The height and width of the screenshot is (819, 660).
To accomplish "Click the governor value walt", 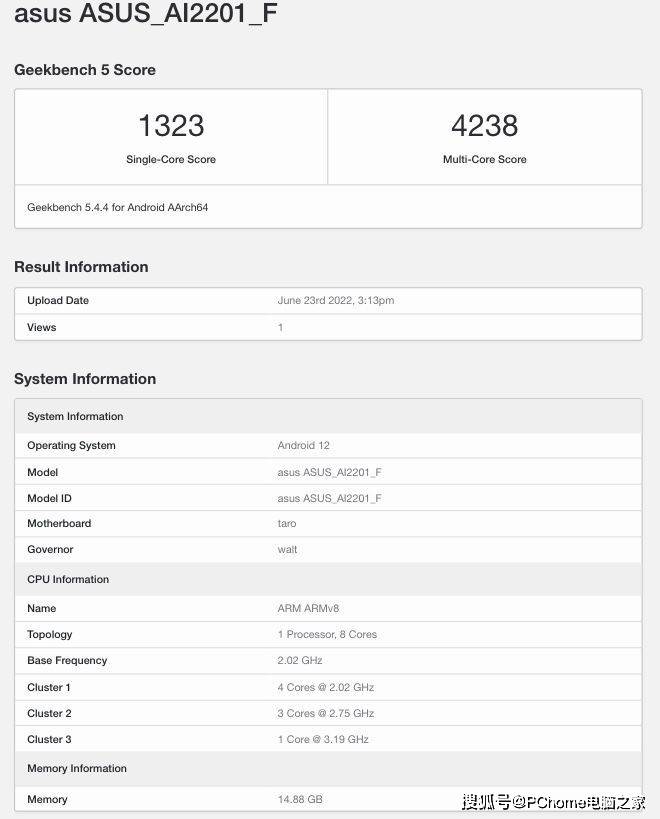I will (287, 549).
